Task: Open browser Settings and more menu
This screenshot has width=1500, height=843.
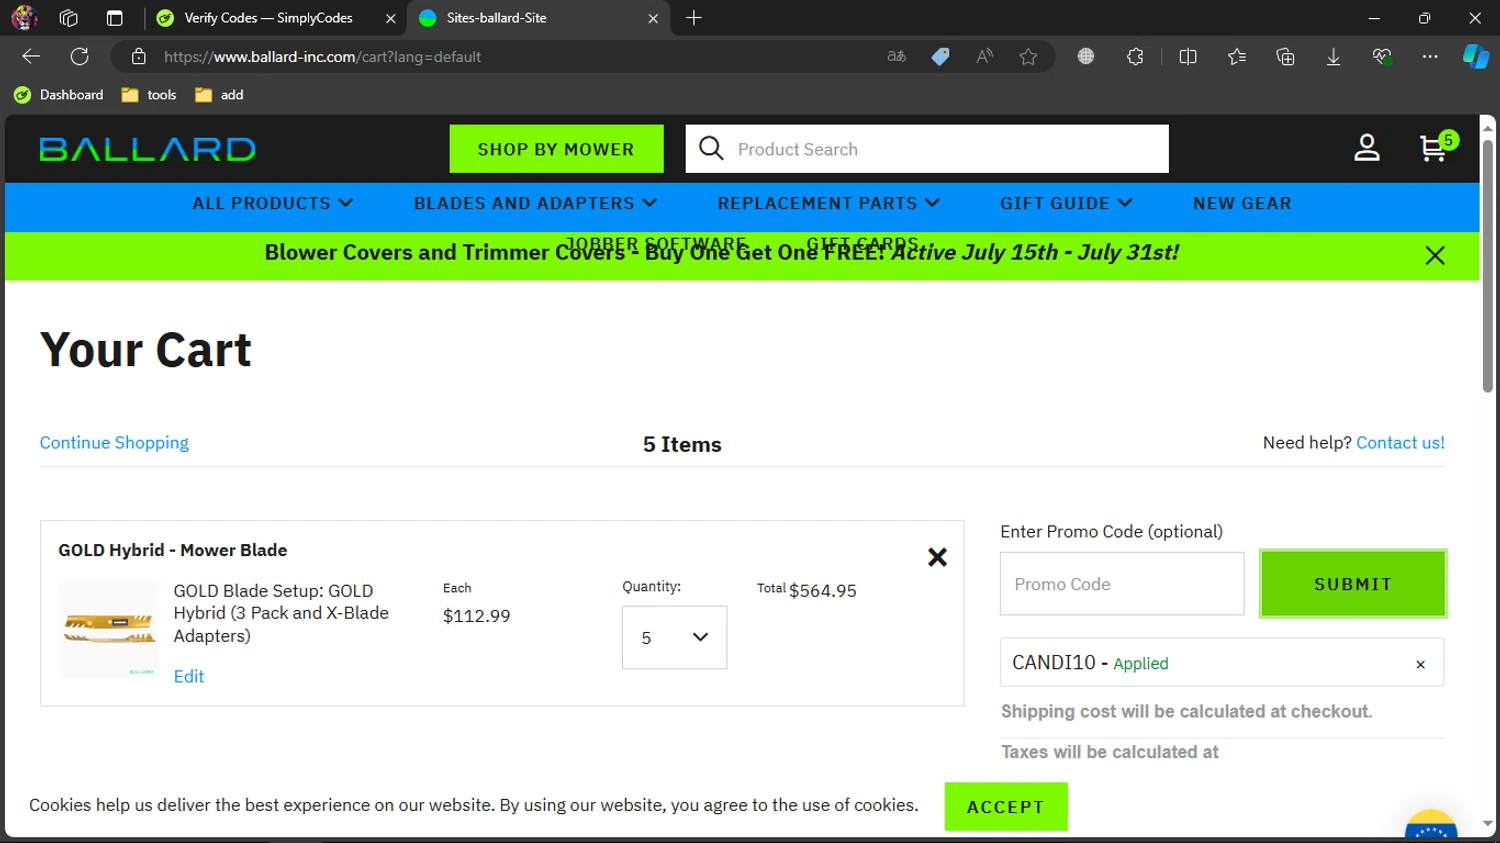Action: tap(1430, 57)
